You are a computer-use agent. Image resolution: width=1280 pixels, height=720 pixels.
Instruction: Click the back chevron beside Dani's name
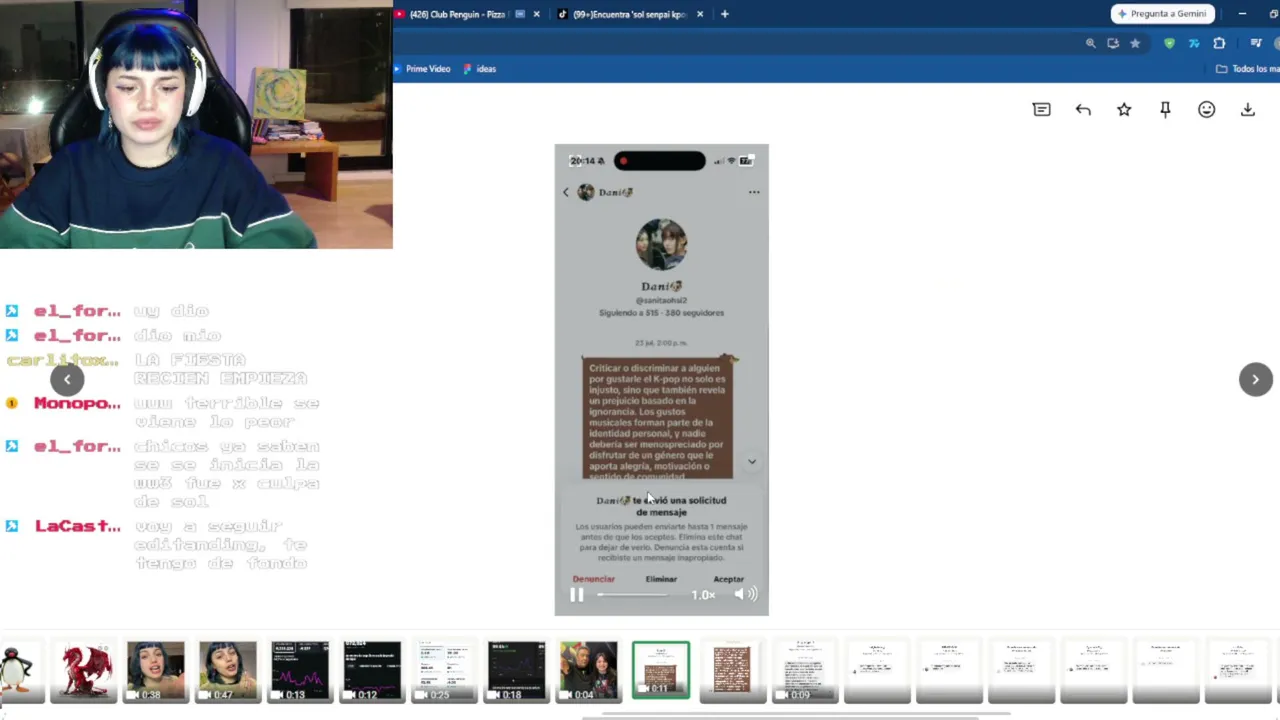click(x=566, y=192)
